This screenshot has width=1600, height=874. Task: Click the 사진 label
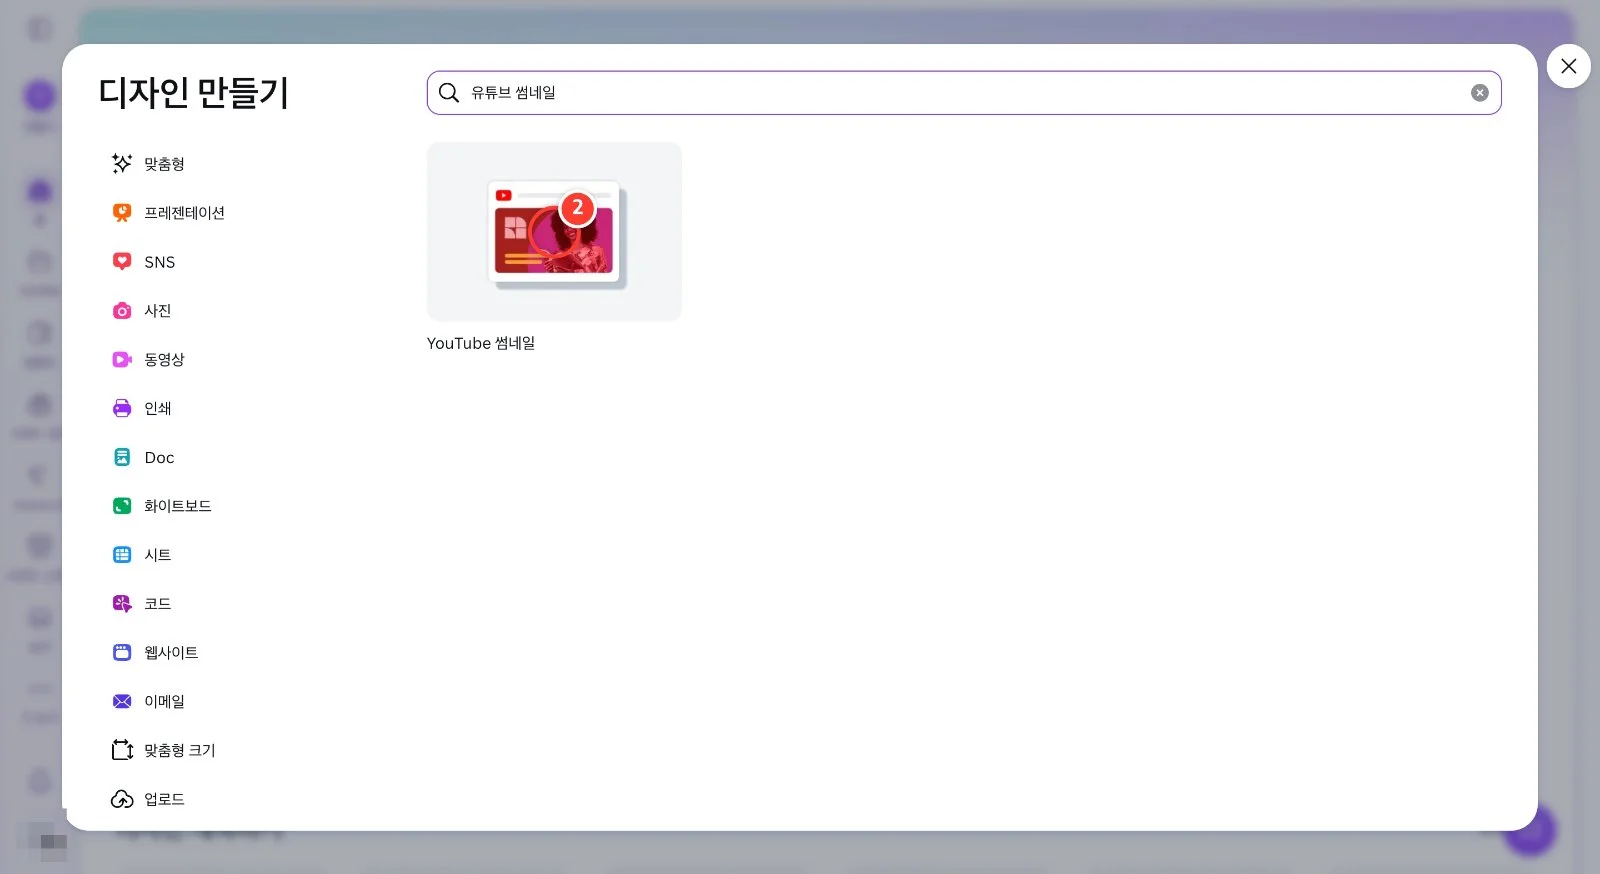pyautogui.click(x=158, y=310)
